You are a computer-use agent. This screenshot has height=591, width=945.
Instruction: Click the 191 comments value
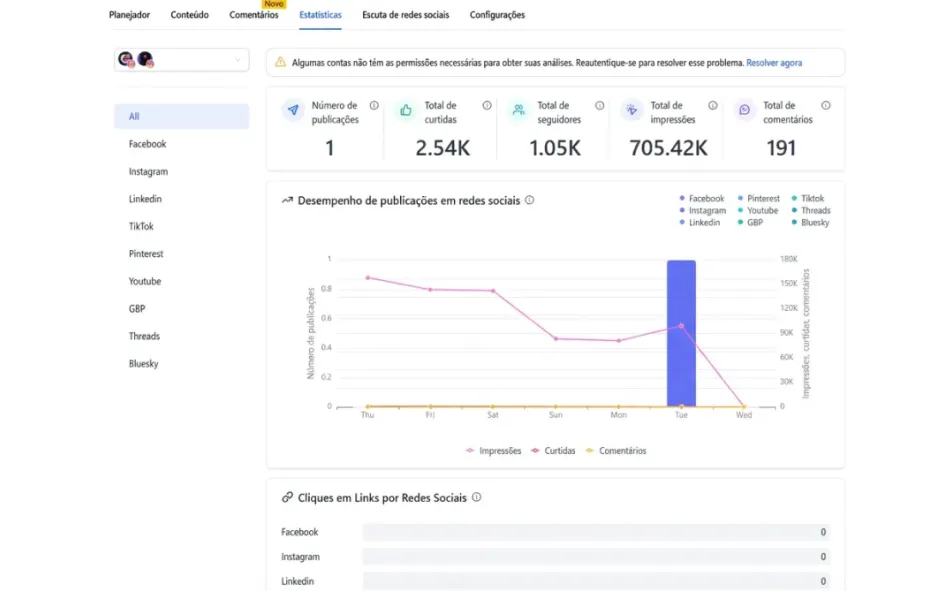[781, 148]
